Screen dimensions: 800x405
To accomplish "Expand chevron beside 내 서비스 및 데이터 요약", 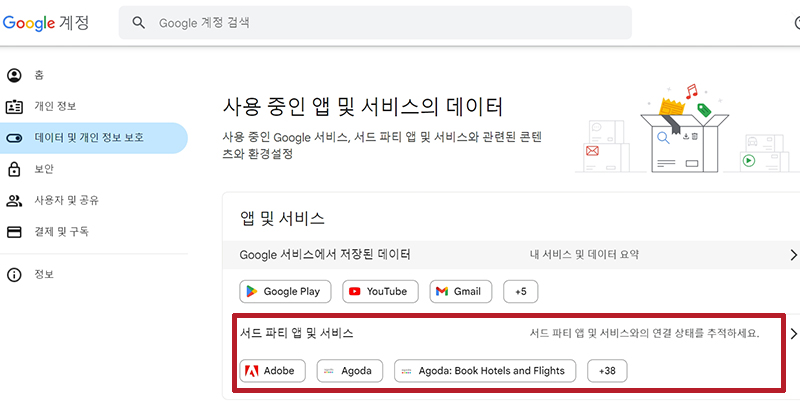I will point(793,255).
